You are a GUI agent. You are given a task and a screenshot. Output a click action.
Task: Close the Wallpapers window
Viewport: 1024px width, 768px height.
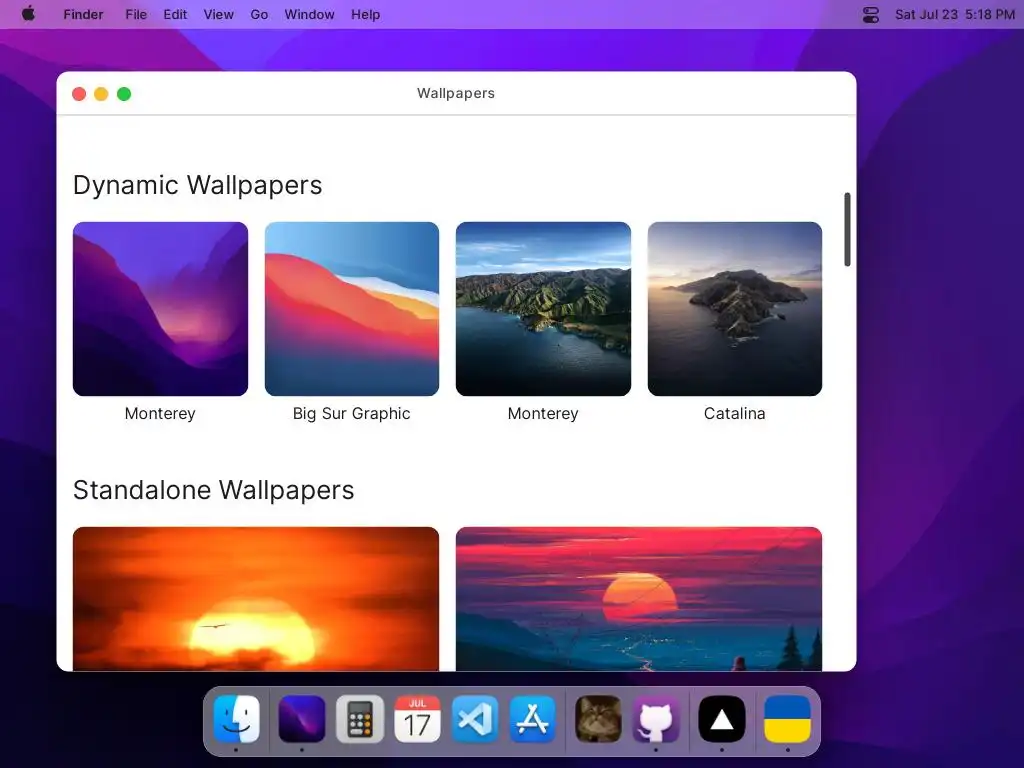pos(79,94)
